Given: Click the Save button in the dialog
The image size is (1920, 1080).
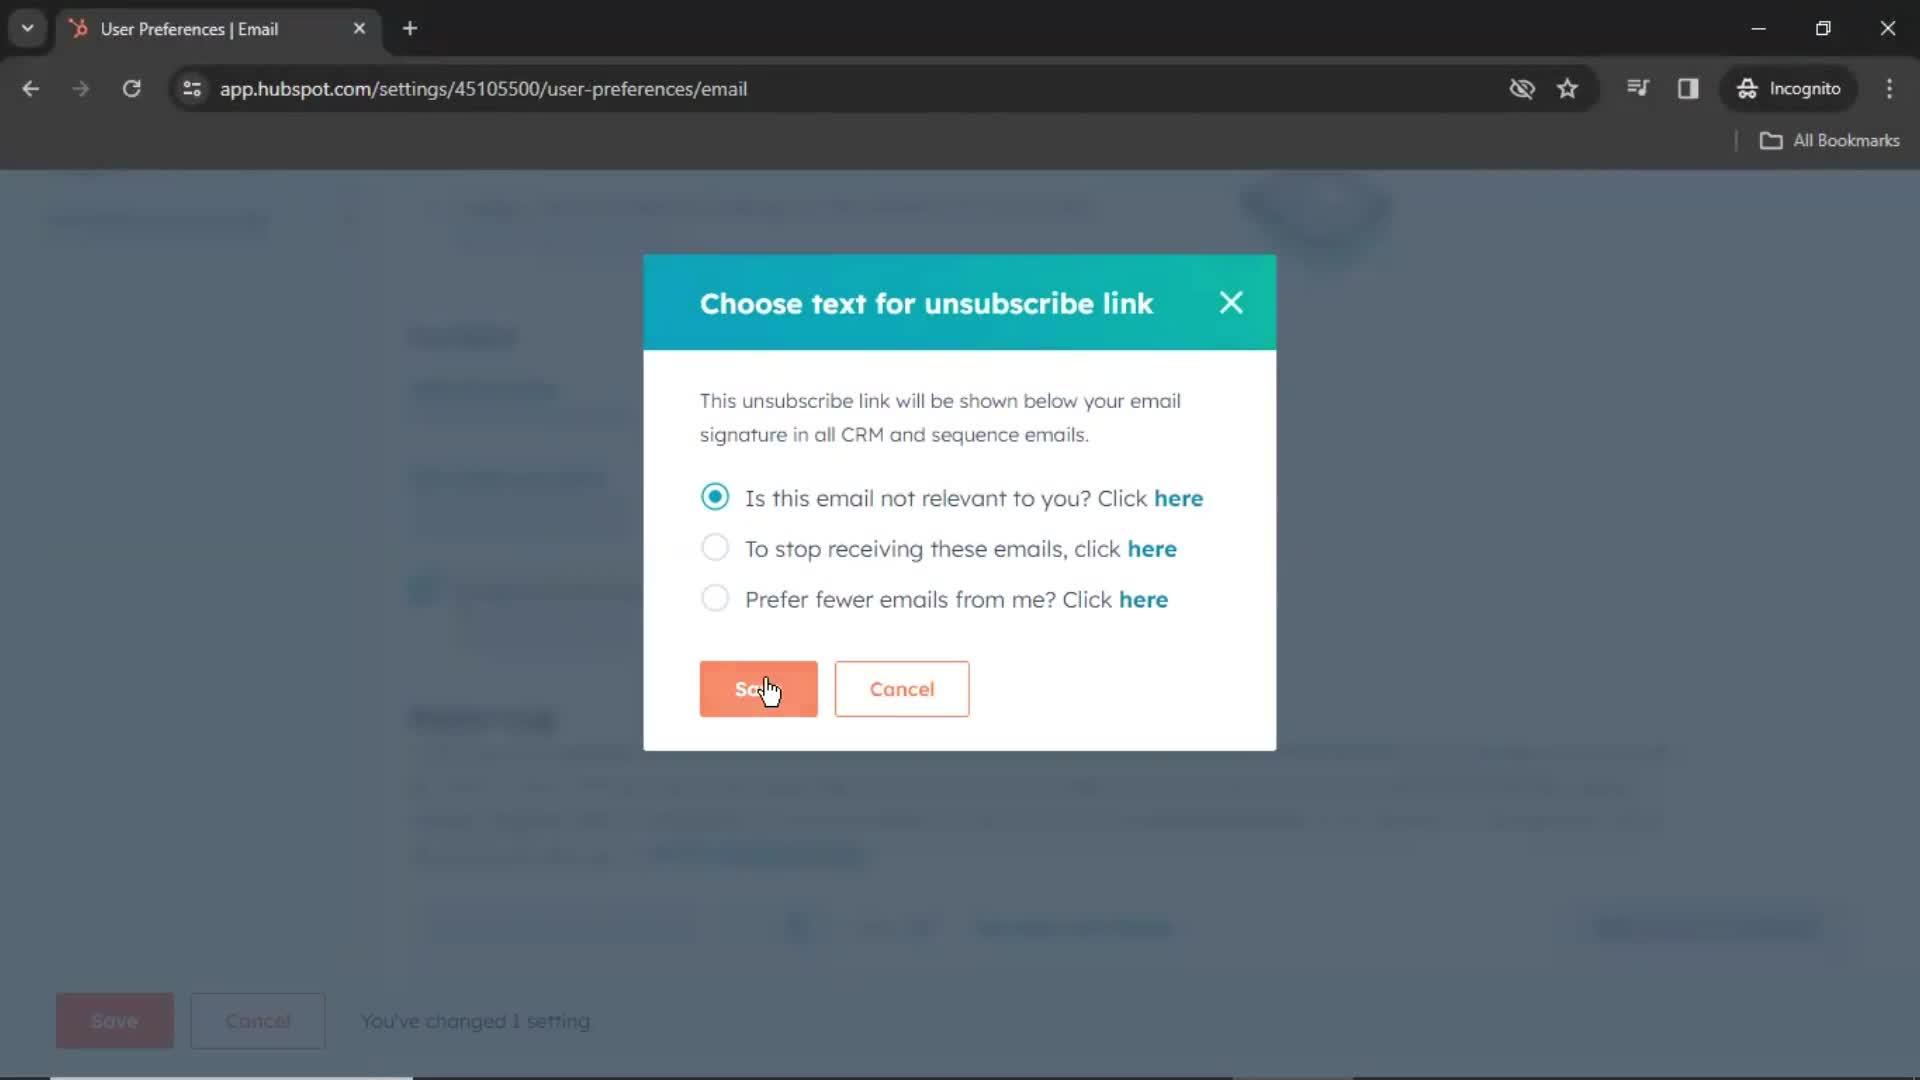Looking at the screenshot, I should [760, 688].
